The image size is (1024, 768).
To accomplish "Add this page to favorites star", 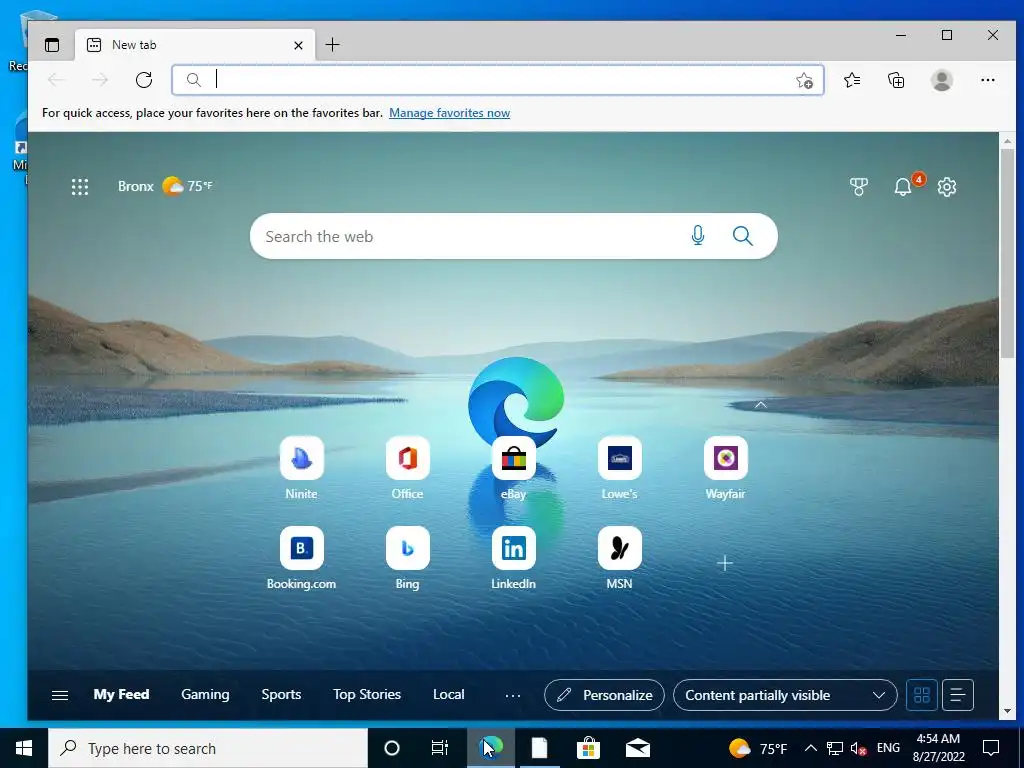I will (x=804, y=80).
